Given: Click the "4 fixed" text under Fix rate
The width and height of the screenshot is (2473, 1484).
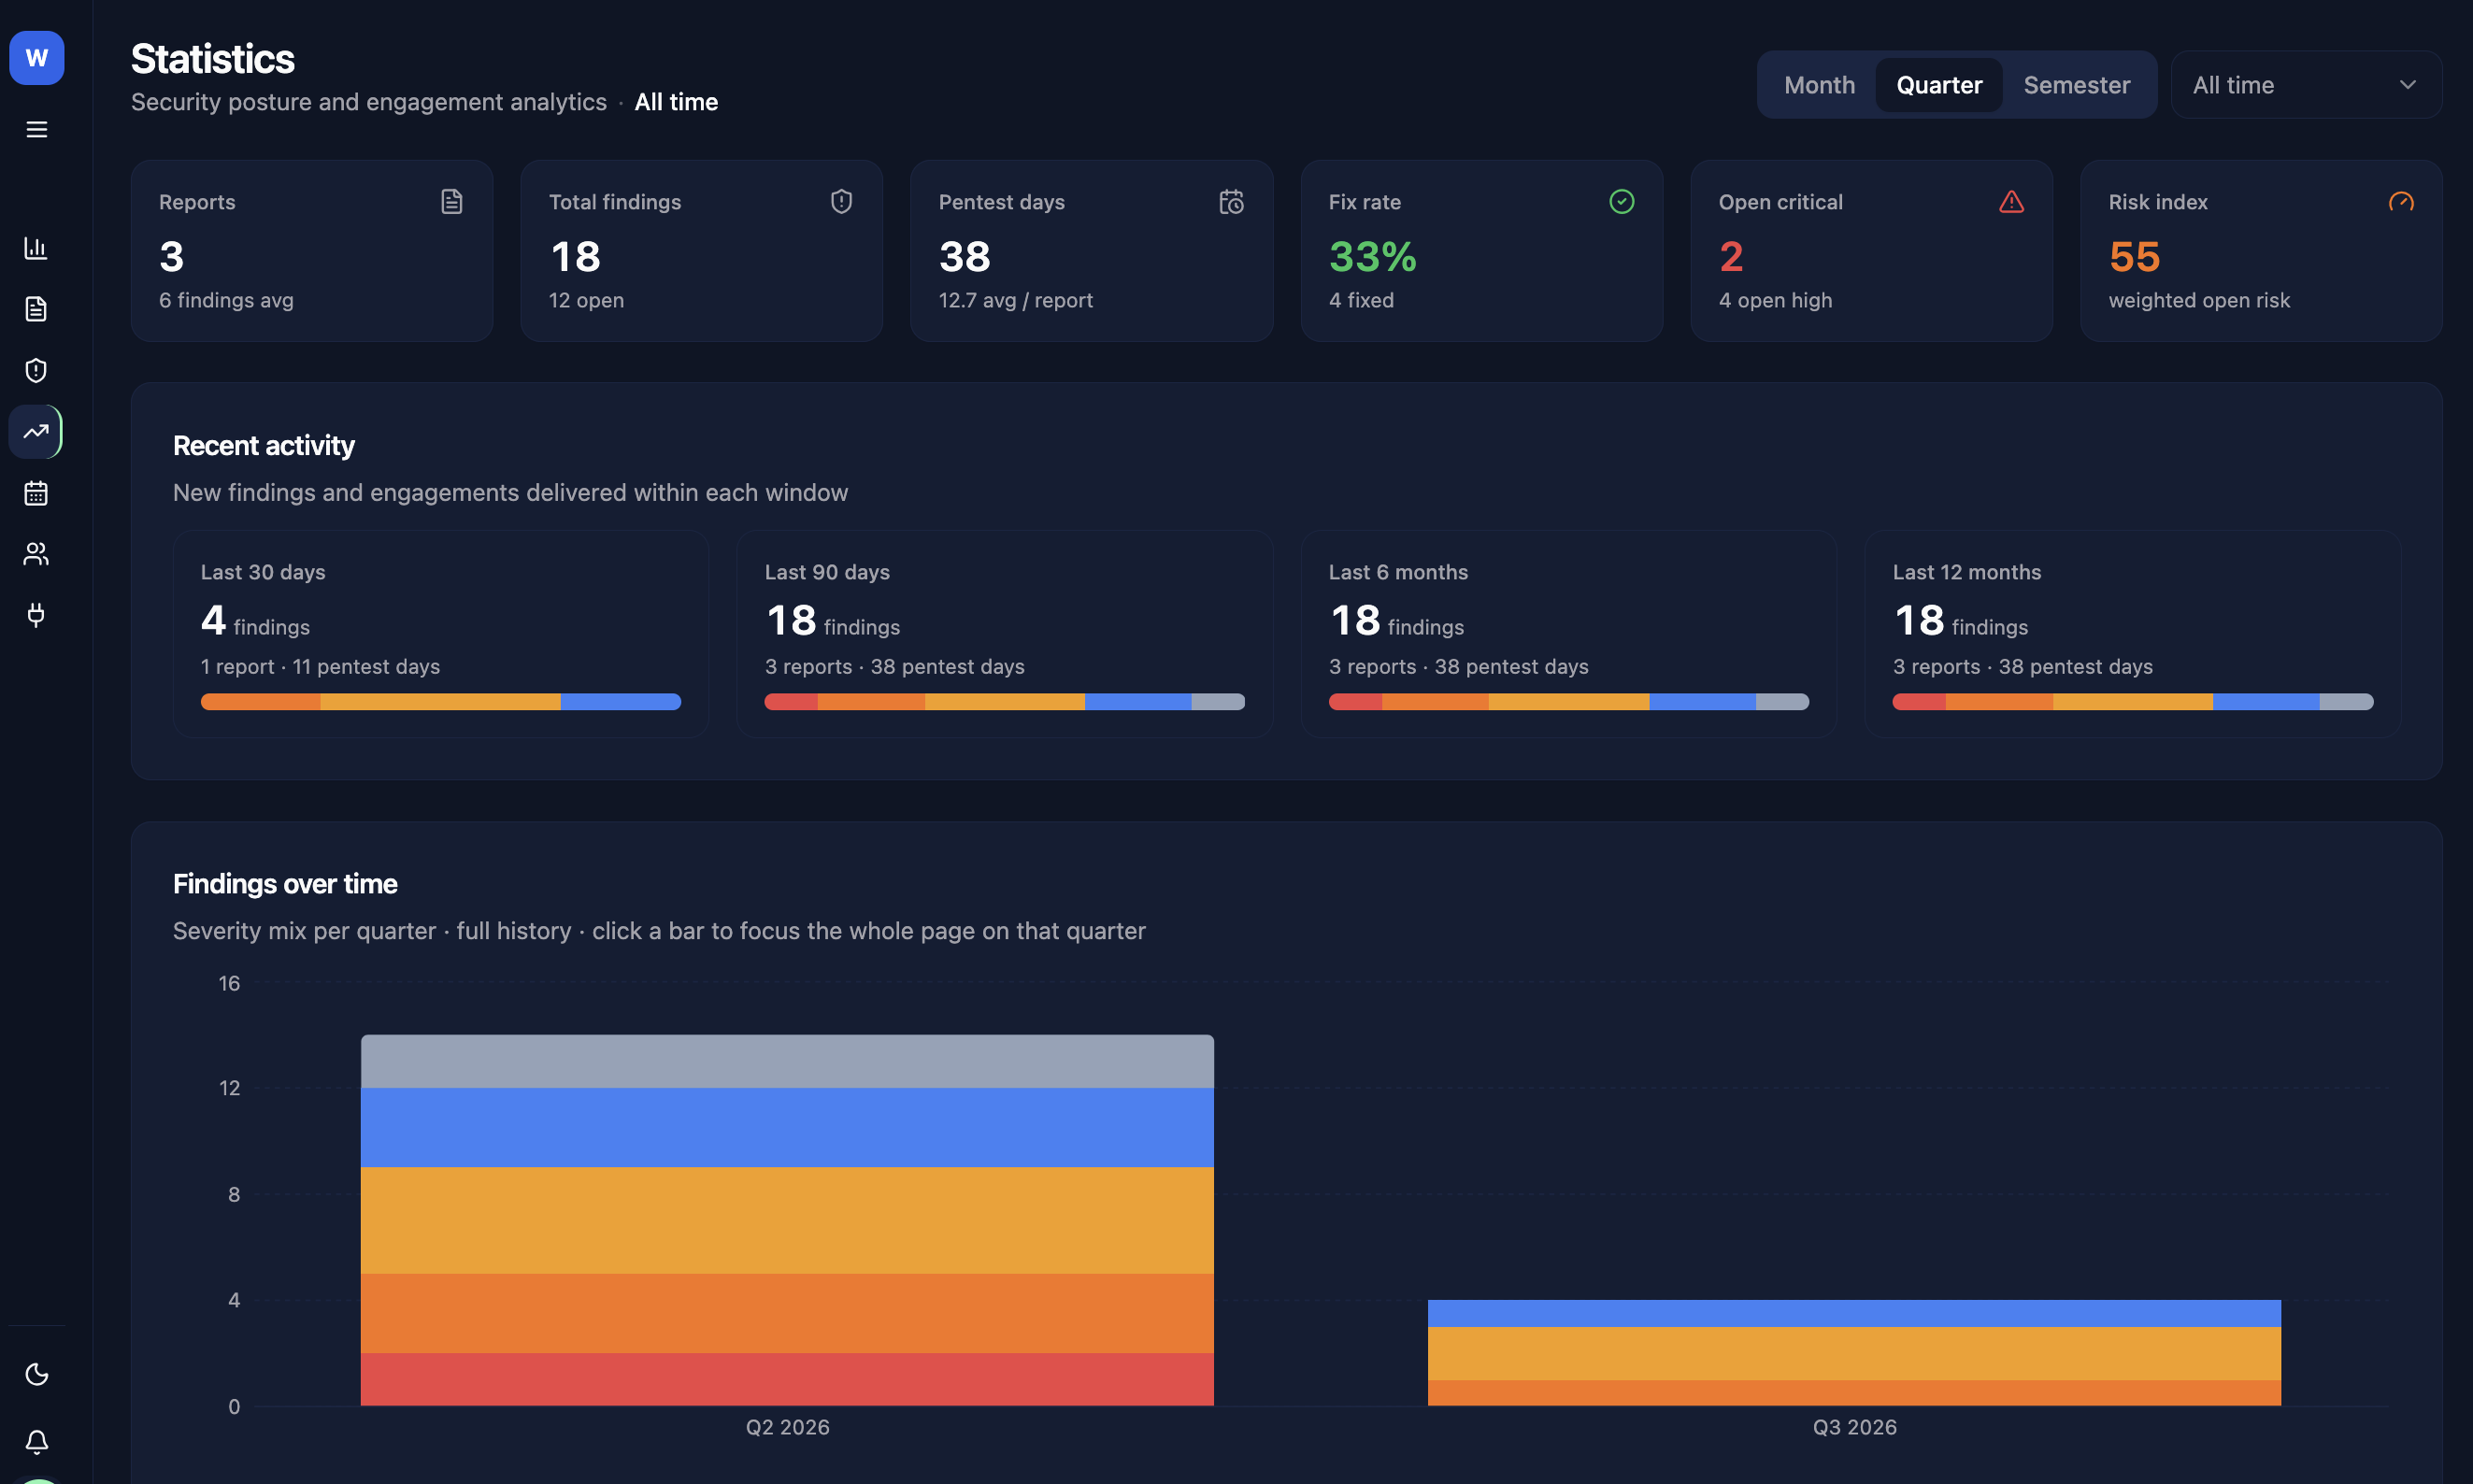Looking at the screenshot, I should (x=1361, y=300).
